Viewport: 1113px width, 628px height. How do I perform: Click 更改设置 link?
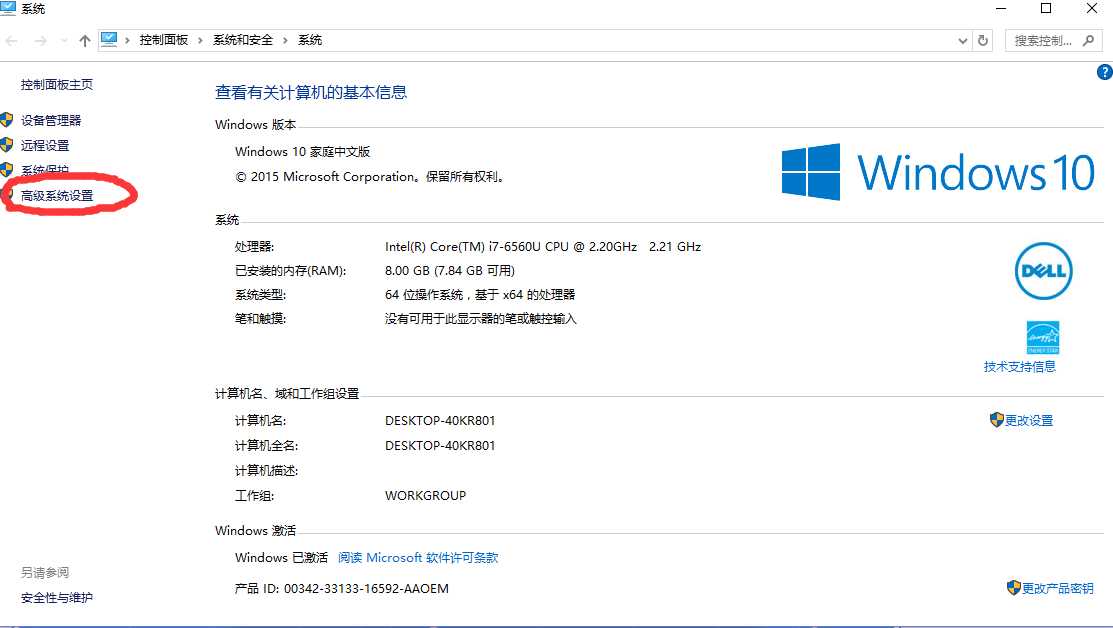(1029, 420)
